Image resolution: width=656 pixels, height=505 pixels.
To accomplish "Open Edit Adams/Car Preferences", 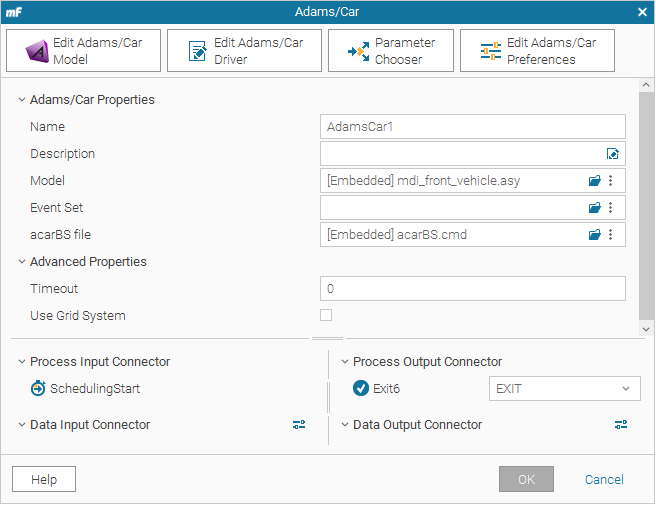I will [537, 51].
